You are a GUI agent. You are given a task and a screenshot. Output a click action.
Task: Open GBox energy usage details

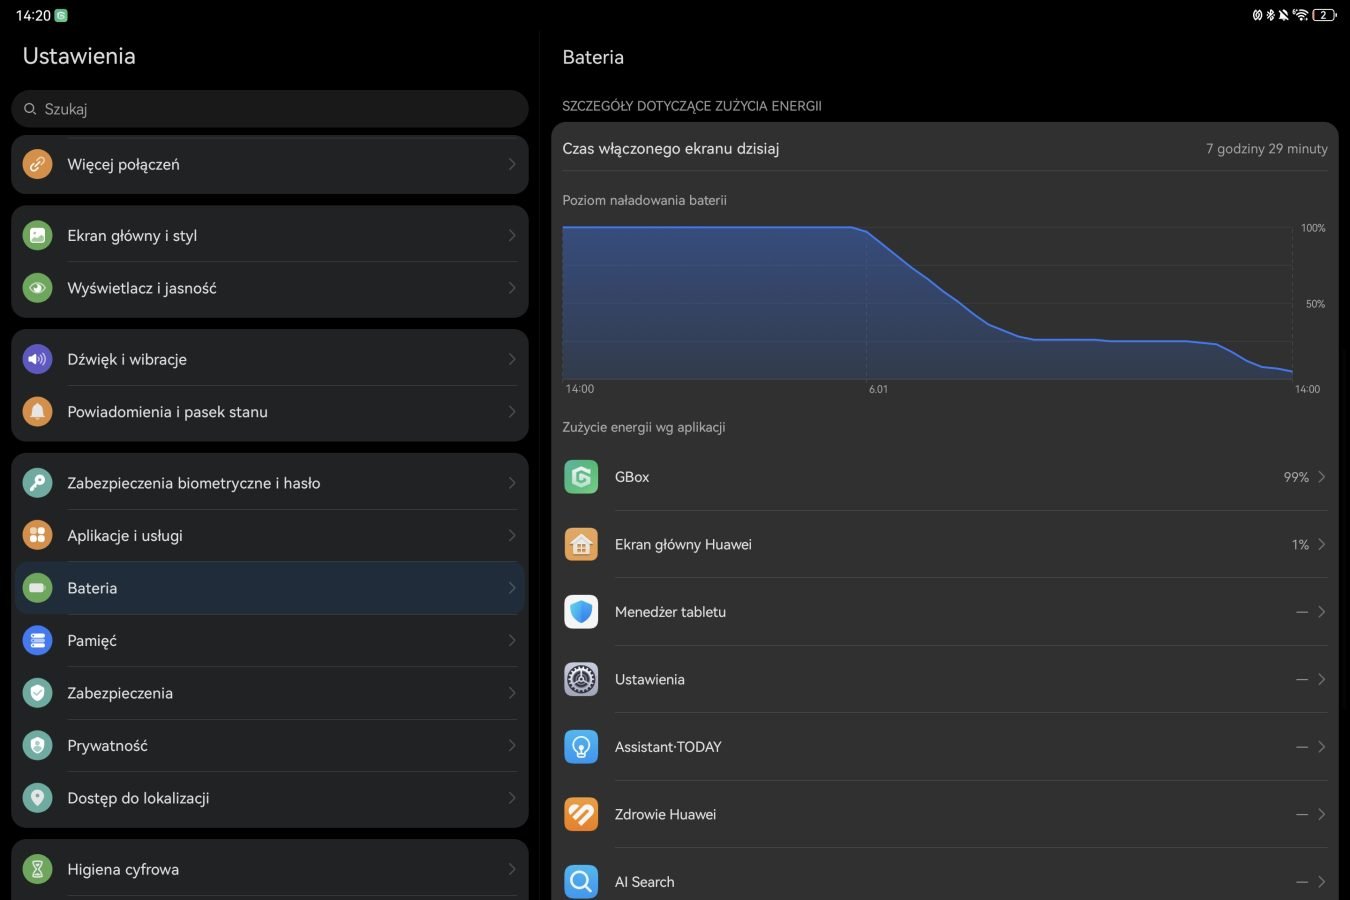pos(945,477)
